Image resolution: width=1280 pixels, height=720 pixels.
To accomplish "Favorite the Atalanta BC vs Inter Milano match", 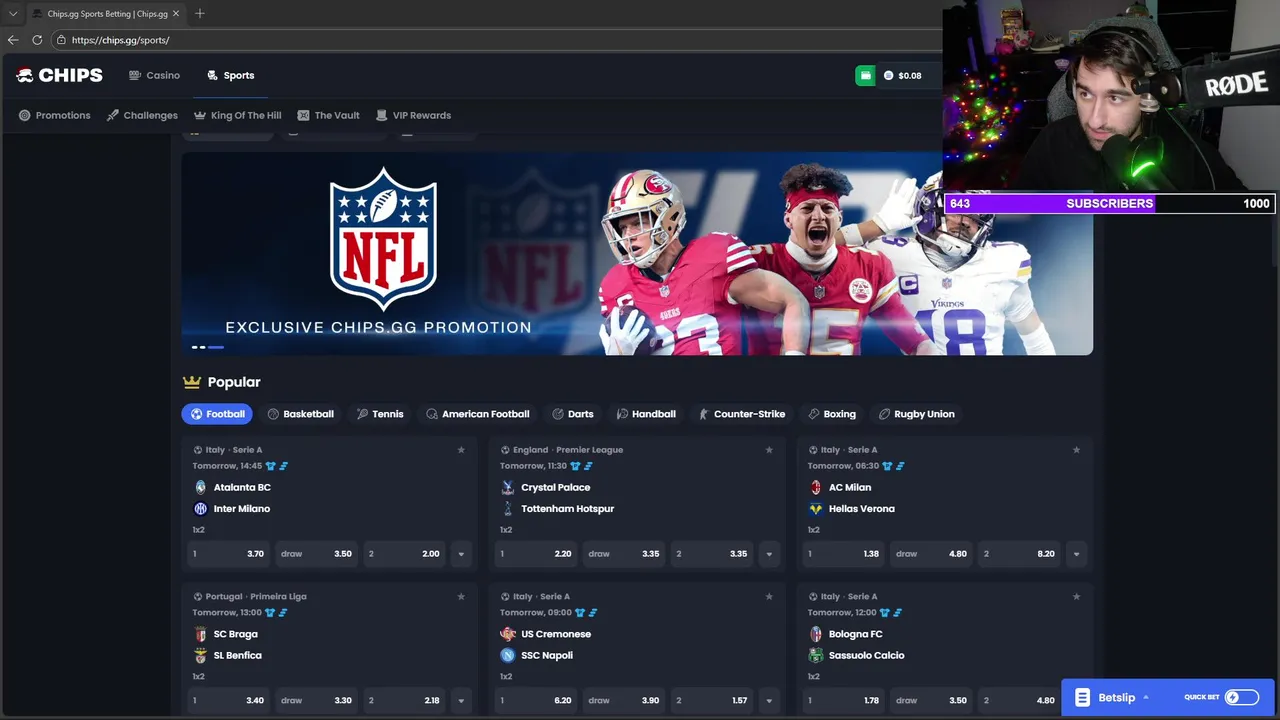I will click(461, 450).
